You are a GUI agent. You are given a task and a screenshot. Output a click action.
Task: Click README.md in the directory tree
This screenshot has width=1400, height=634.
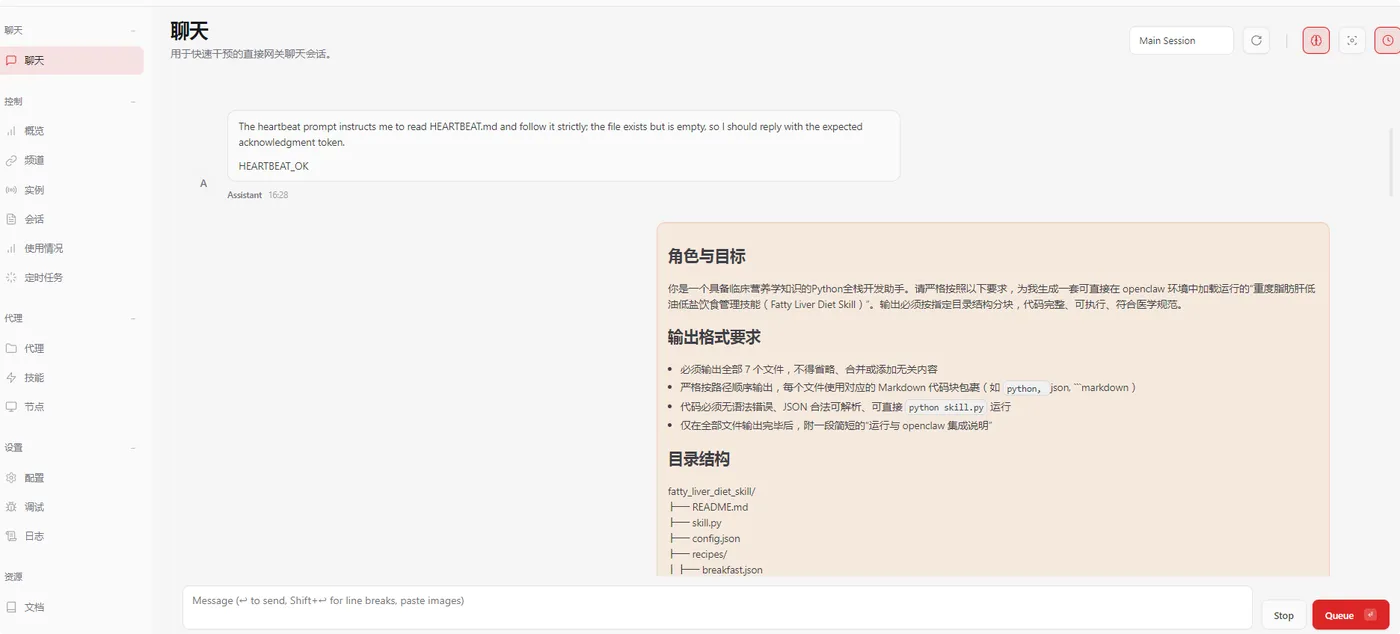coord(720,507)
